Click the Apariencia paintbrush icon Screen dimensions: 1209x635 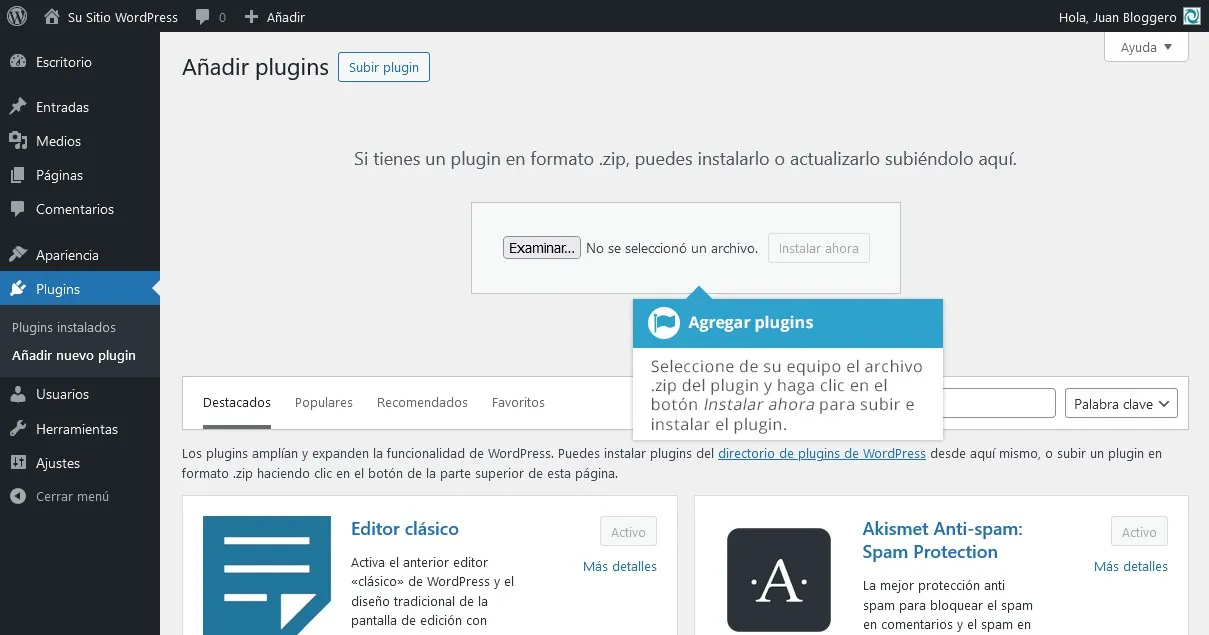coord(18,255)
